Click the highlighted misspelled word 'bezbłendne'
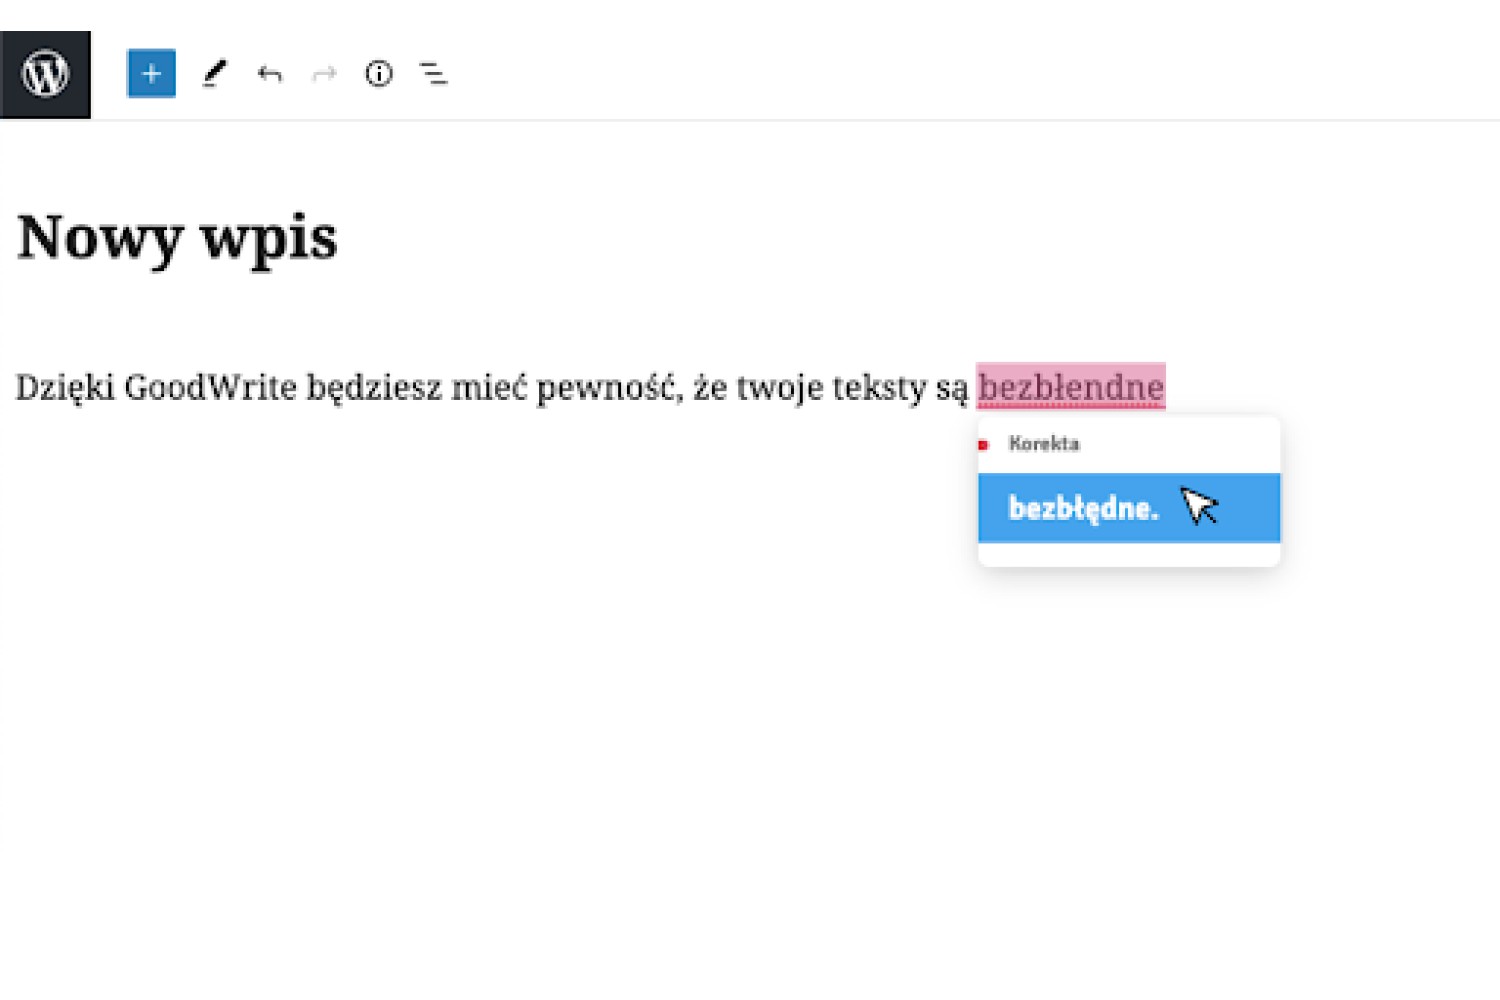 (x=1071, y=386)
